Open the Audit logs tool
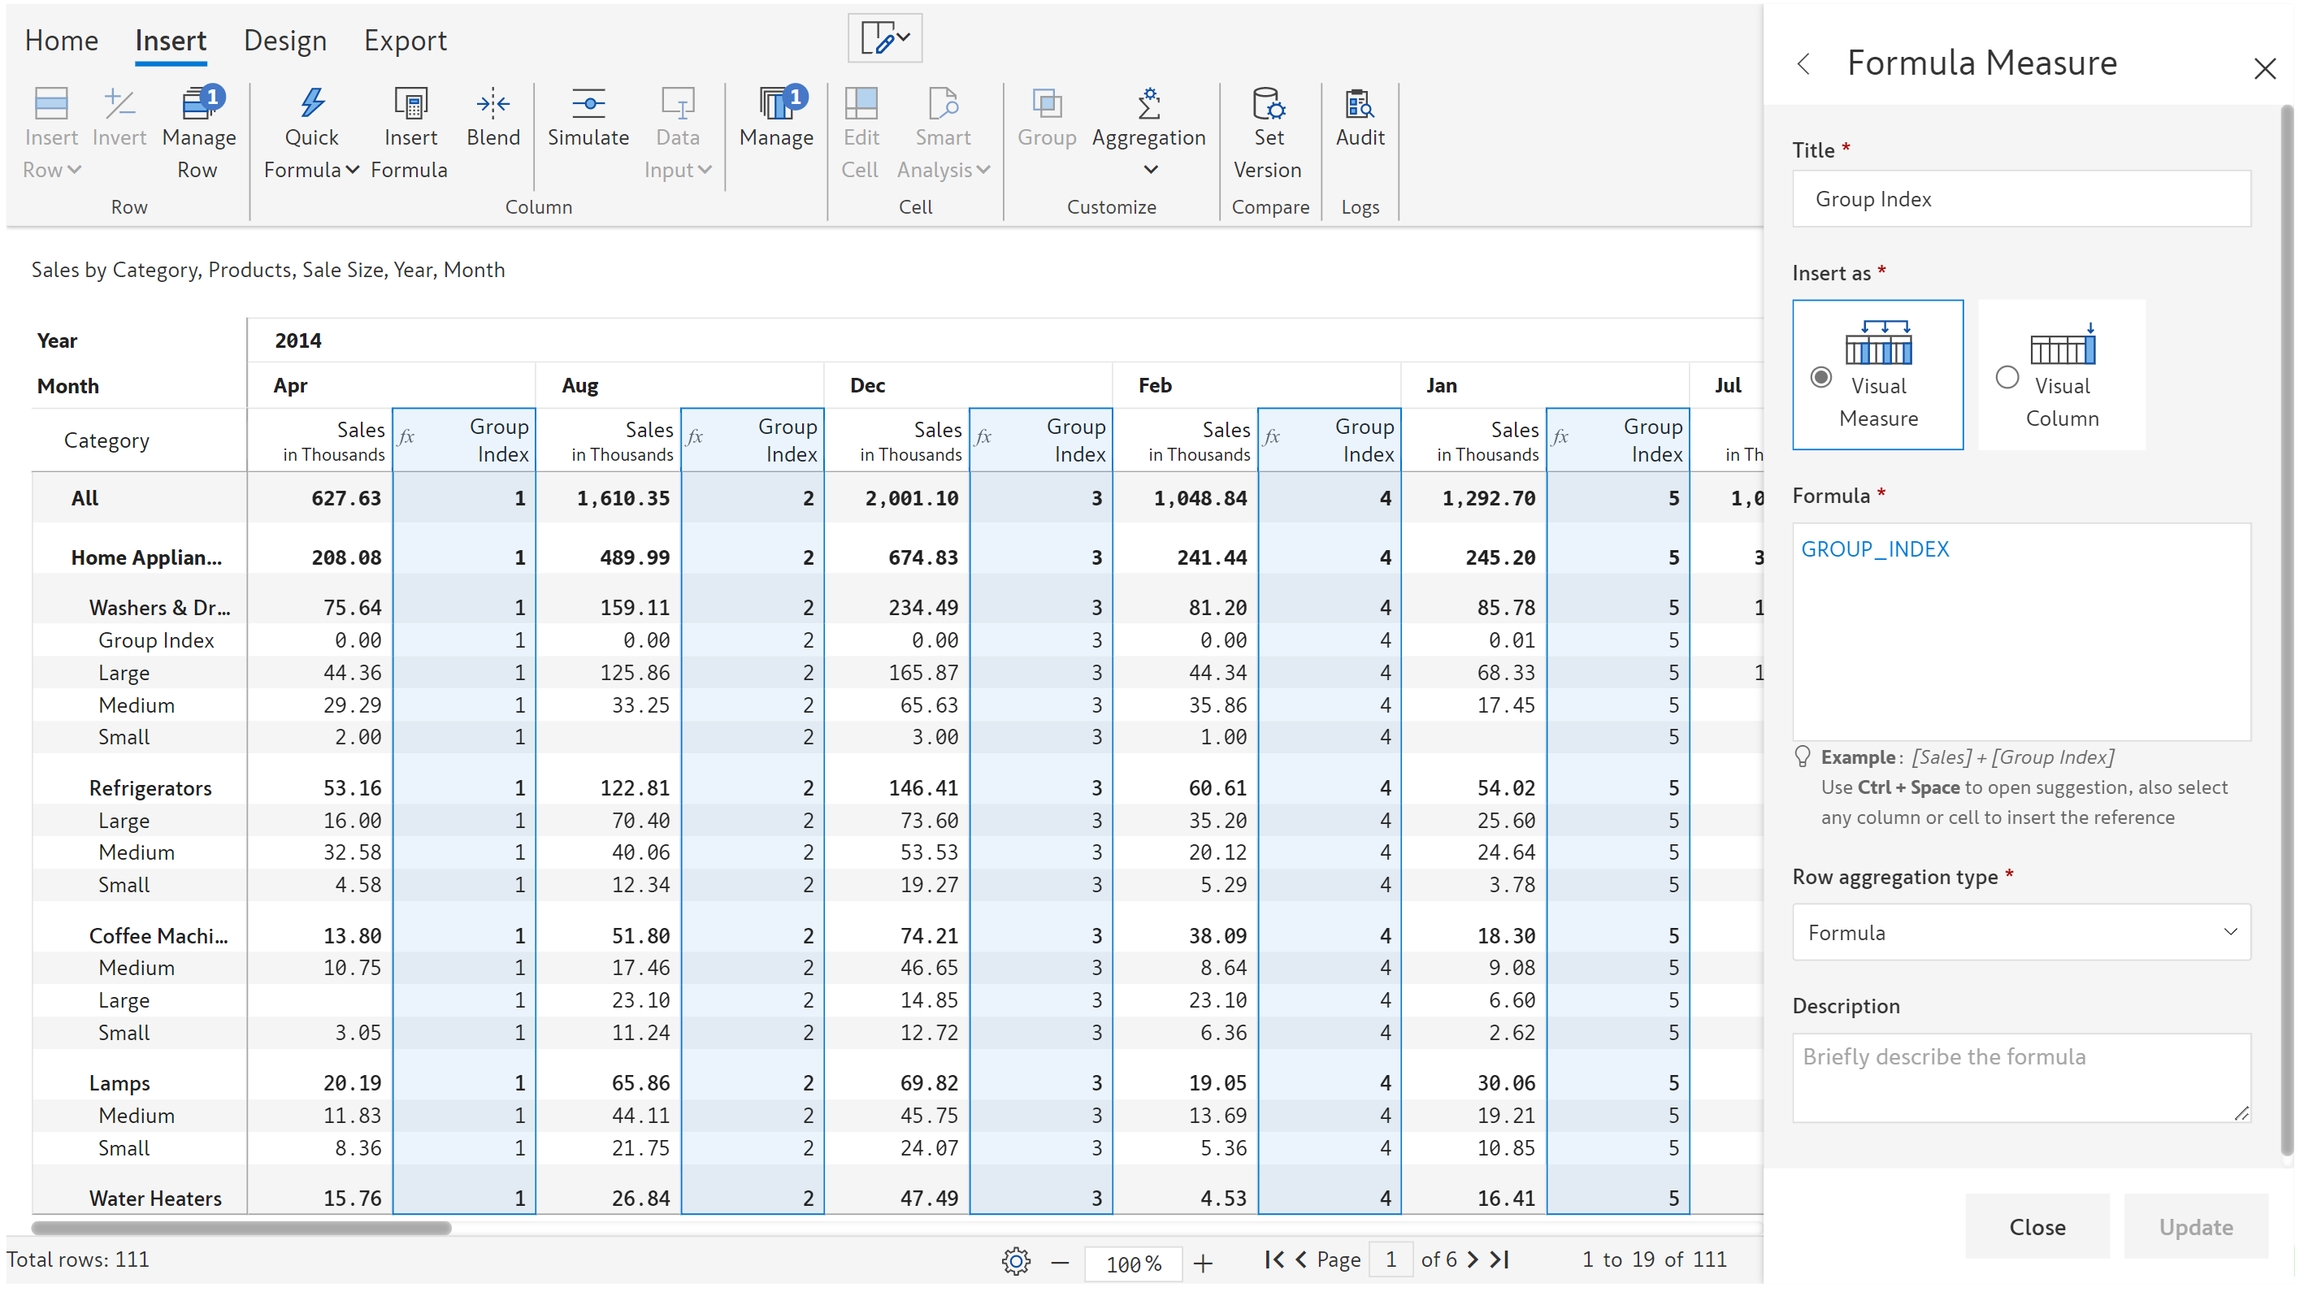The height and width of the screenshot is (1292, 2304). [1359, 104]
